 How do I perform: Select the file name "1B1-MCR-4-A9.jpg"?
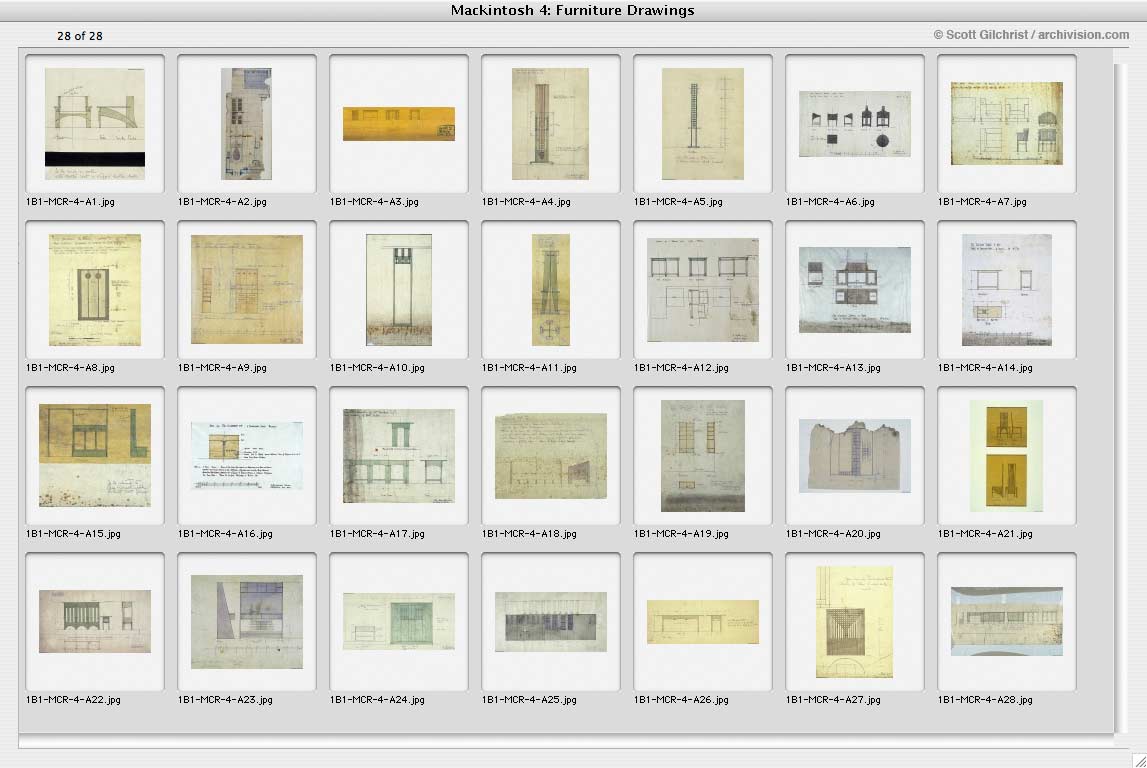pos(222,368)
